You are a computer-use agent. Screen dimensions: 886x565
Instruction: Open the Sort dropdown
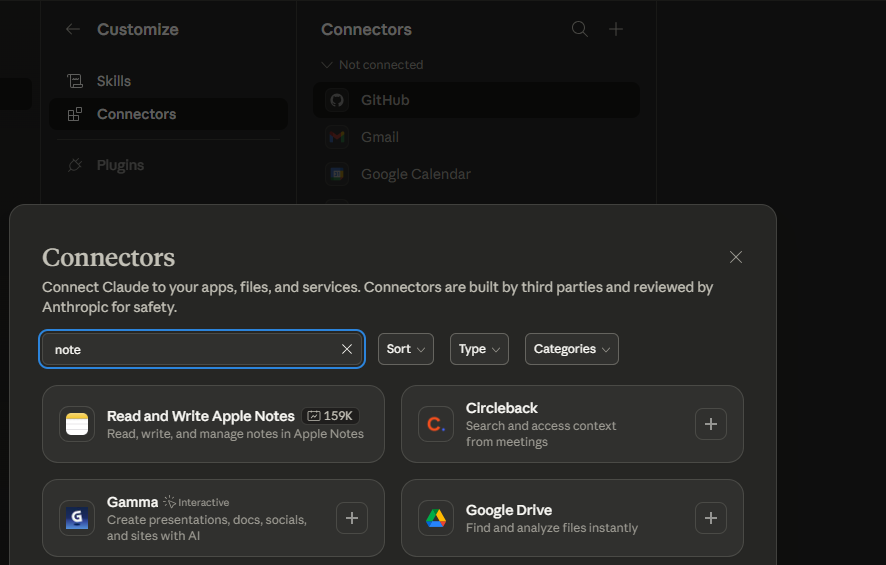406,349
